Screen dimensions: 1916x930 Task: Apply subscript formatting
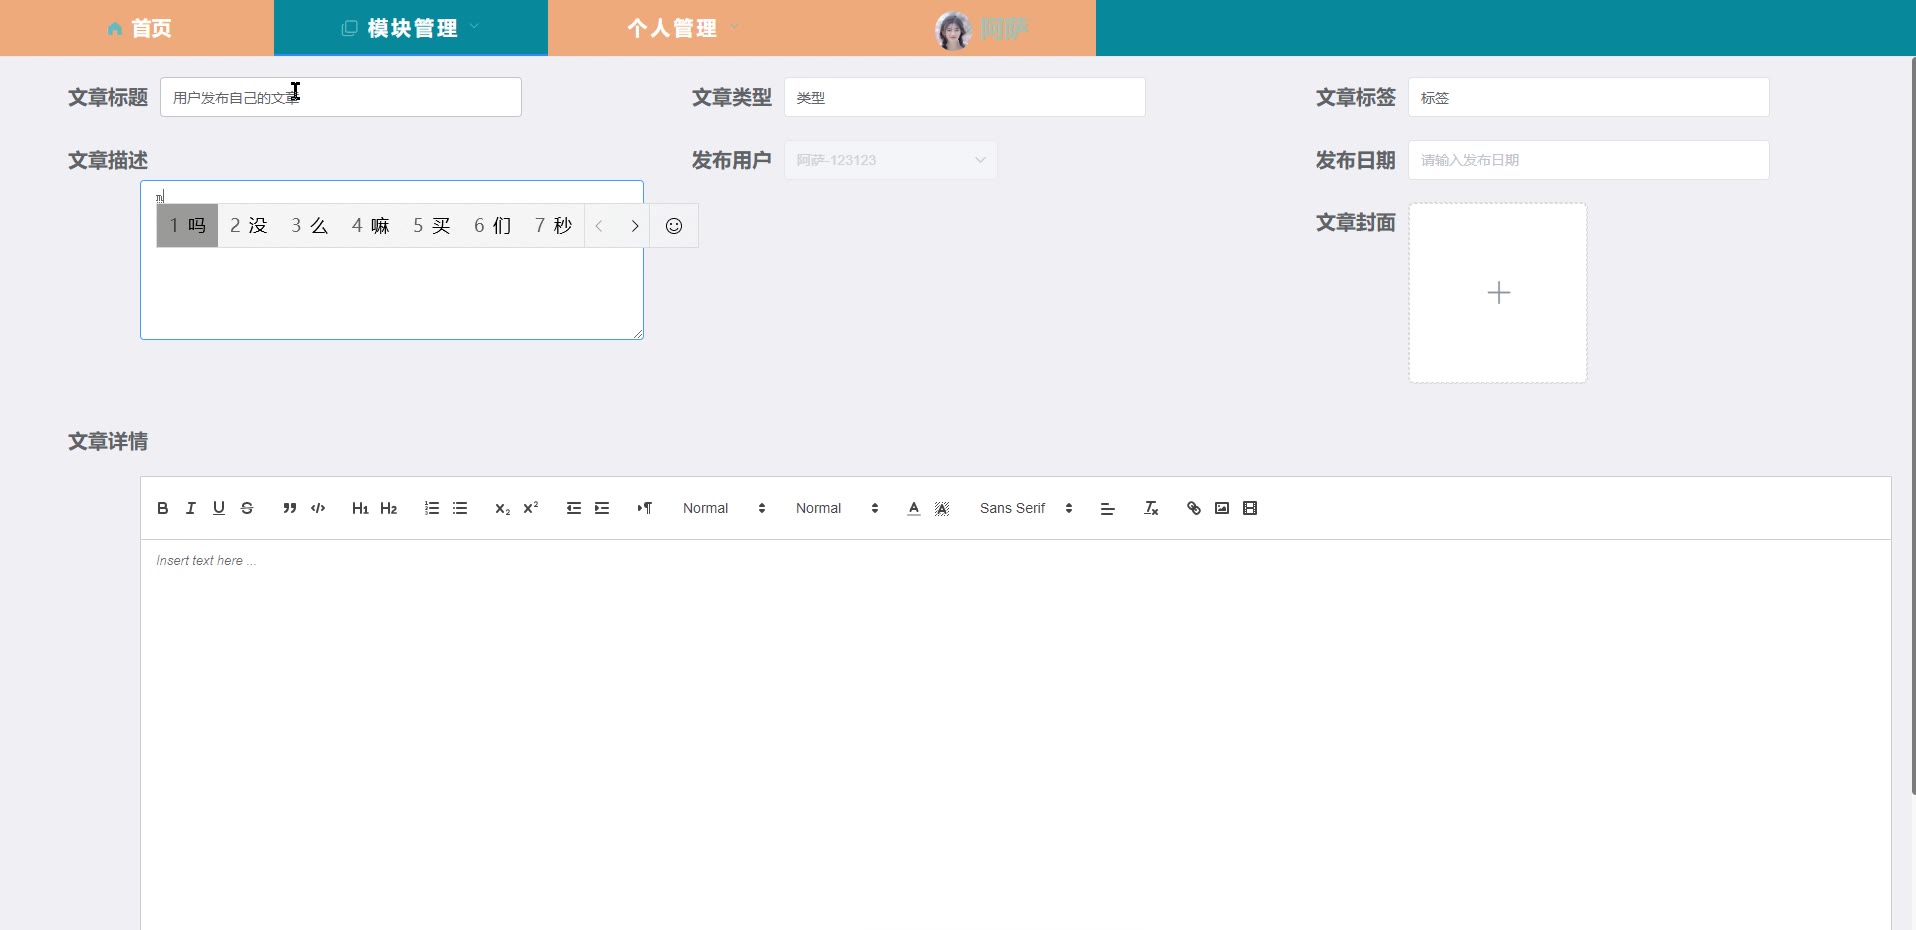(503, 508)
